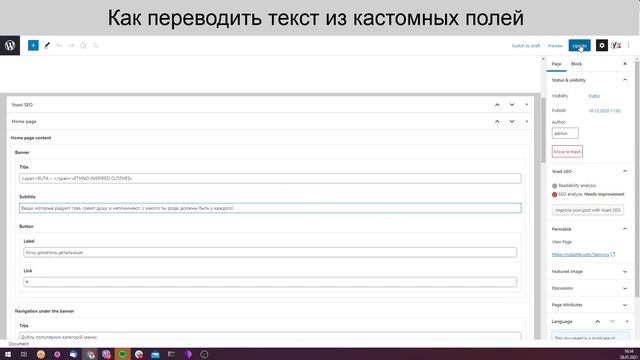
Task: Open the block list view icon
Action: point(95,45)
